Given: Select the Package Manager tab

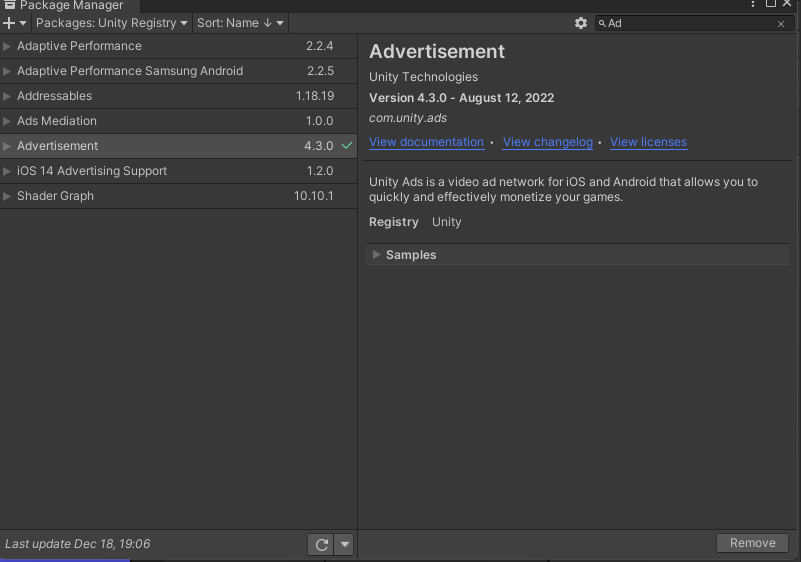Looking at the screenshot, I should tap(70, 6).
